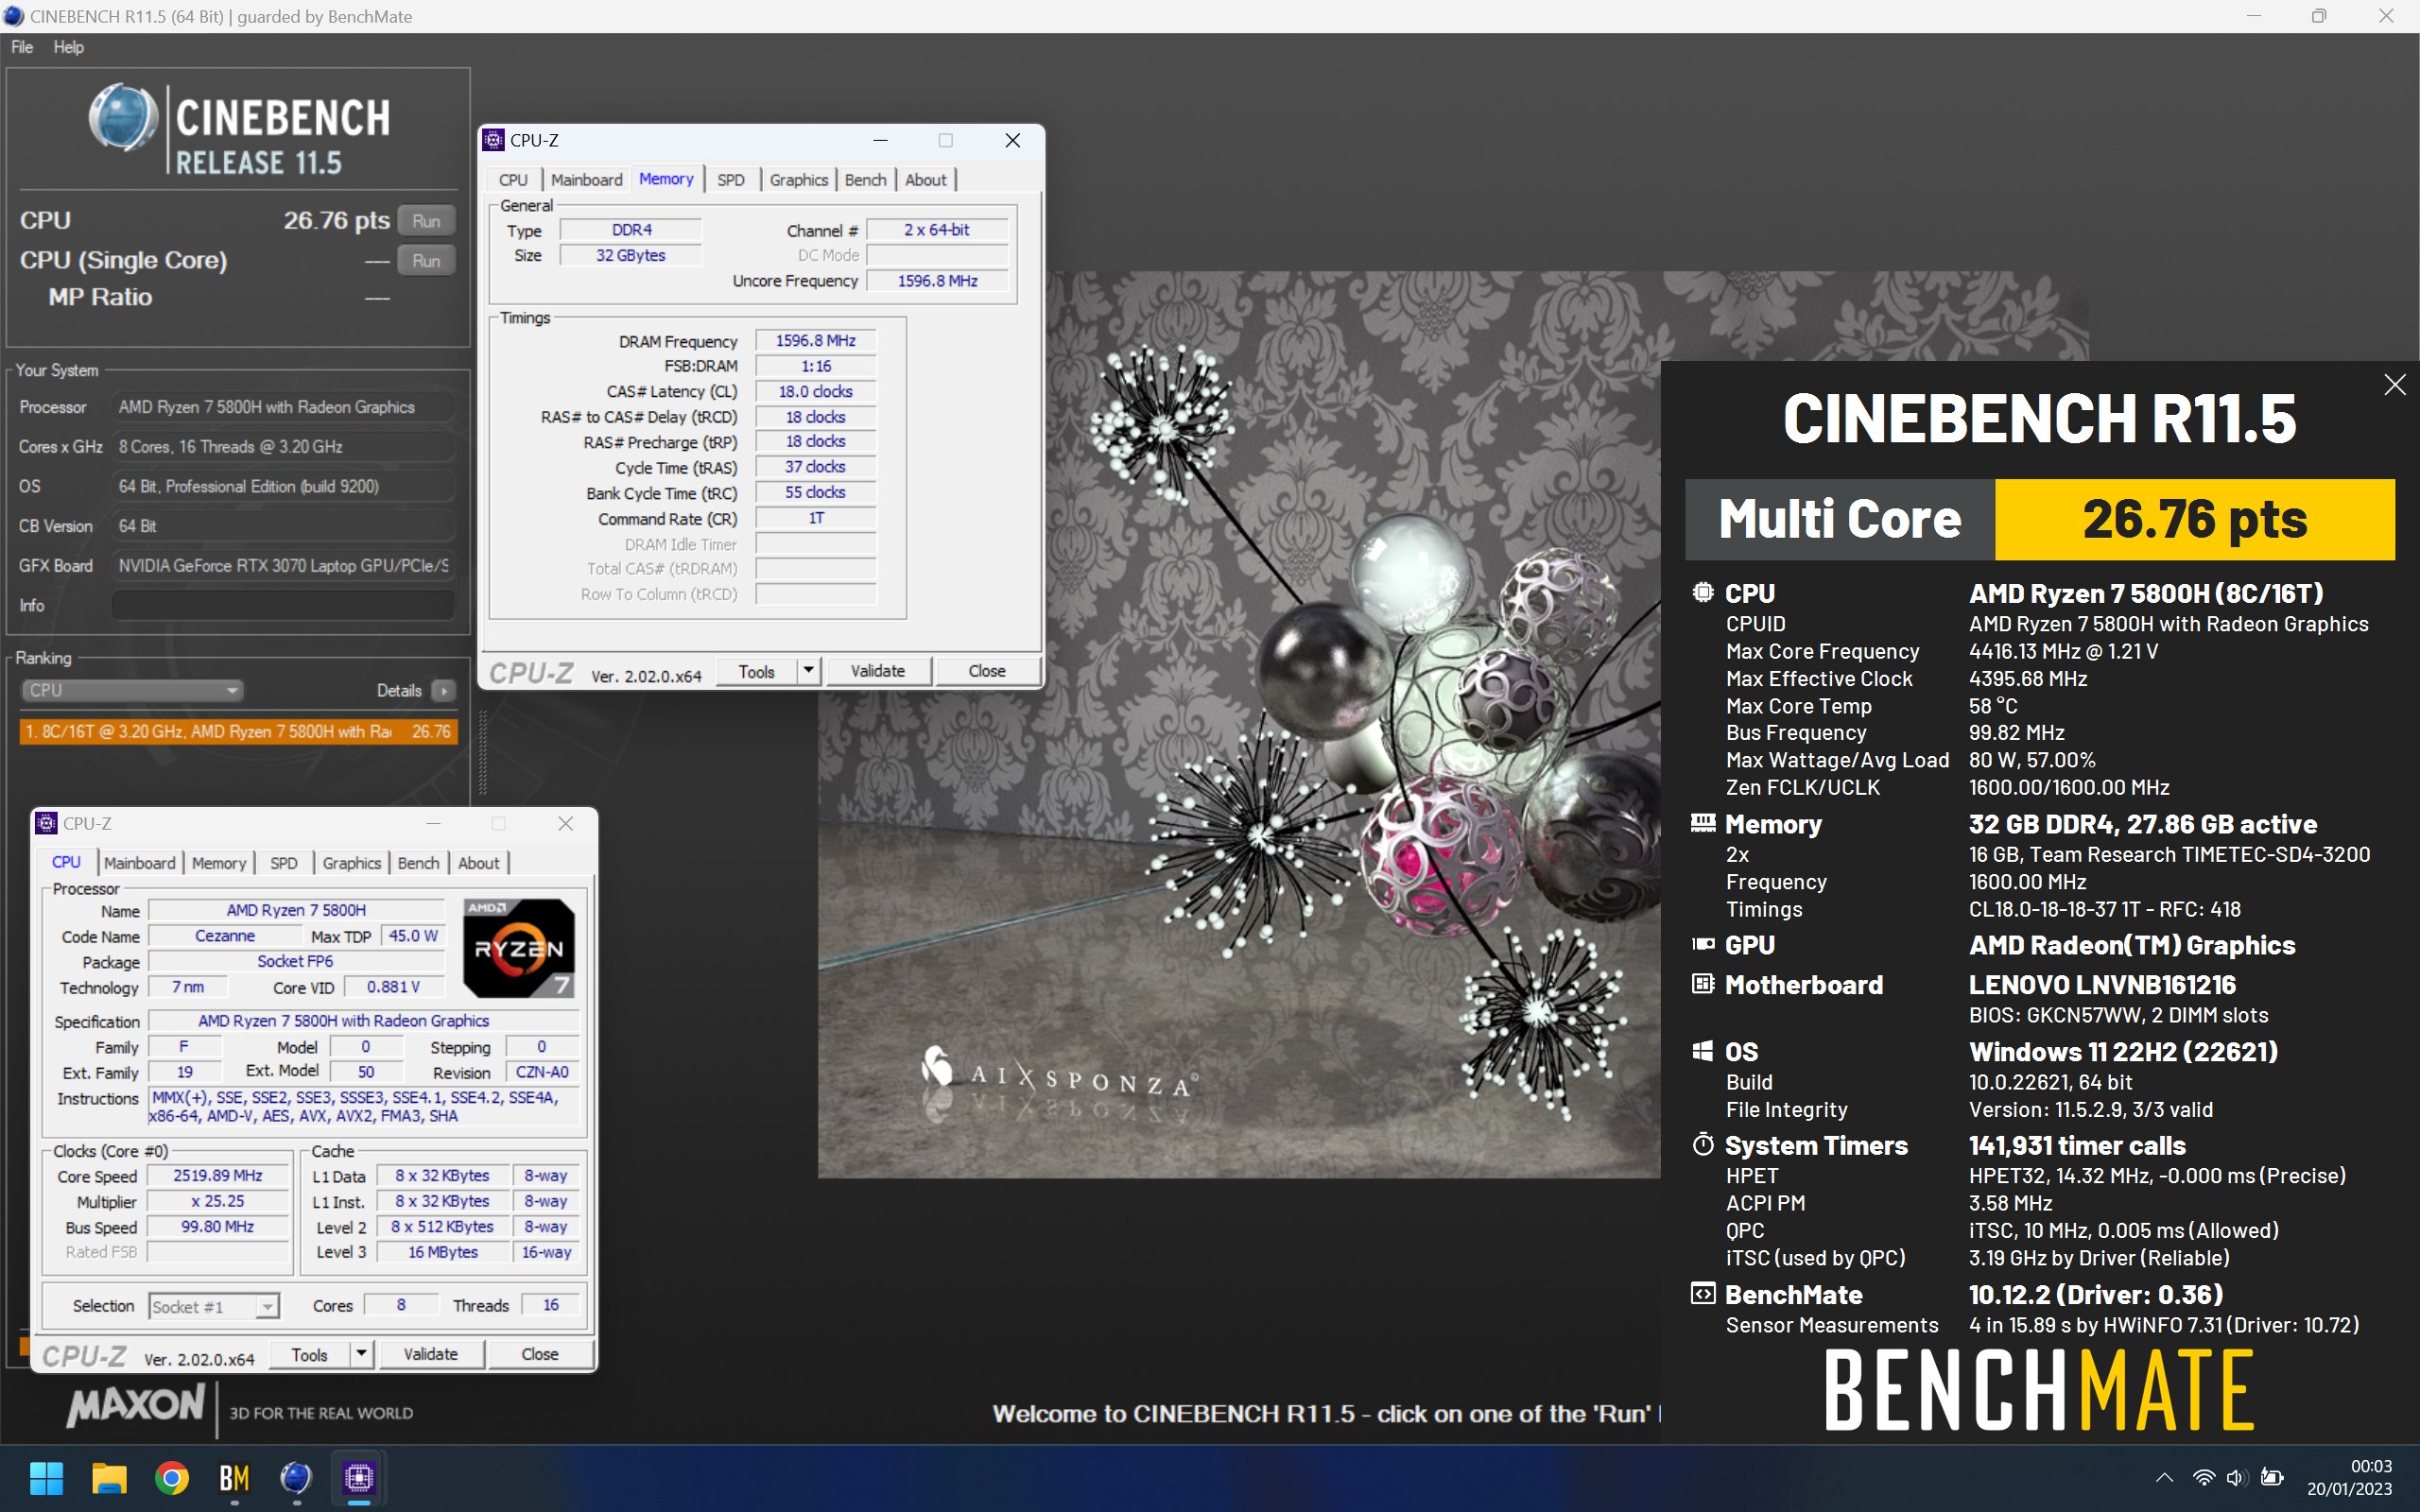Open Bench tab in upper CPU-Z window

click(x=865, y=180)
